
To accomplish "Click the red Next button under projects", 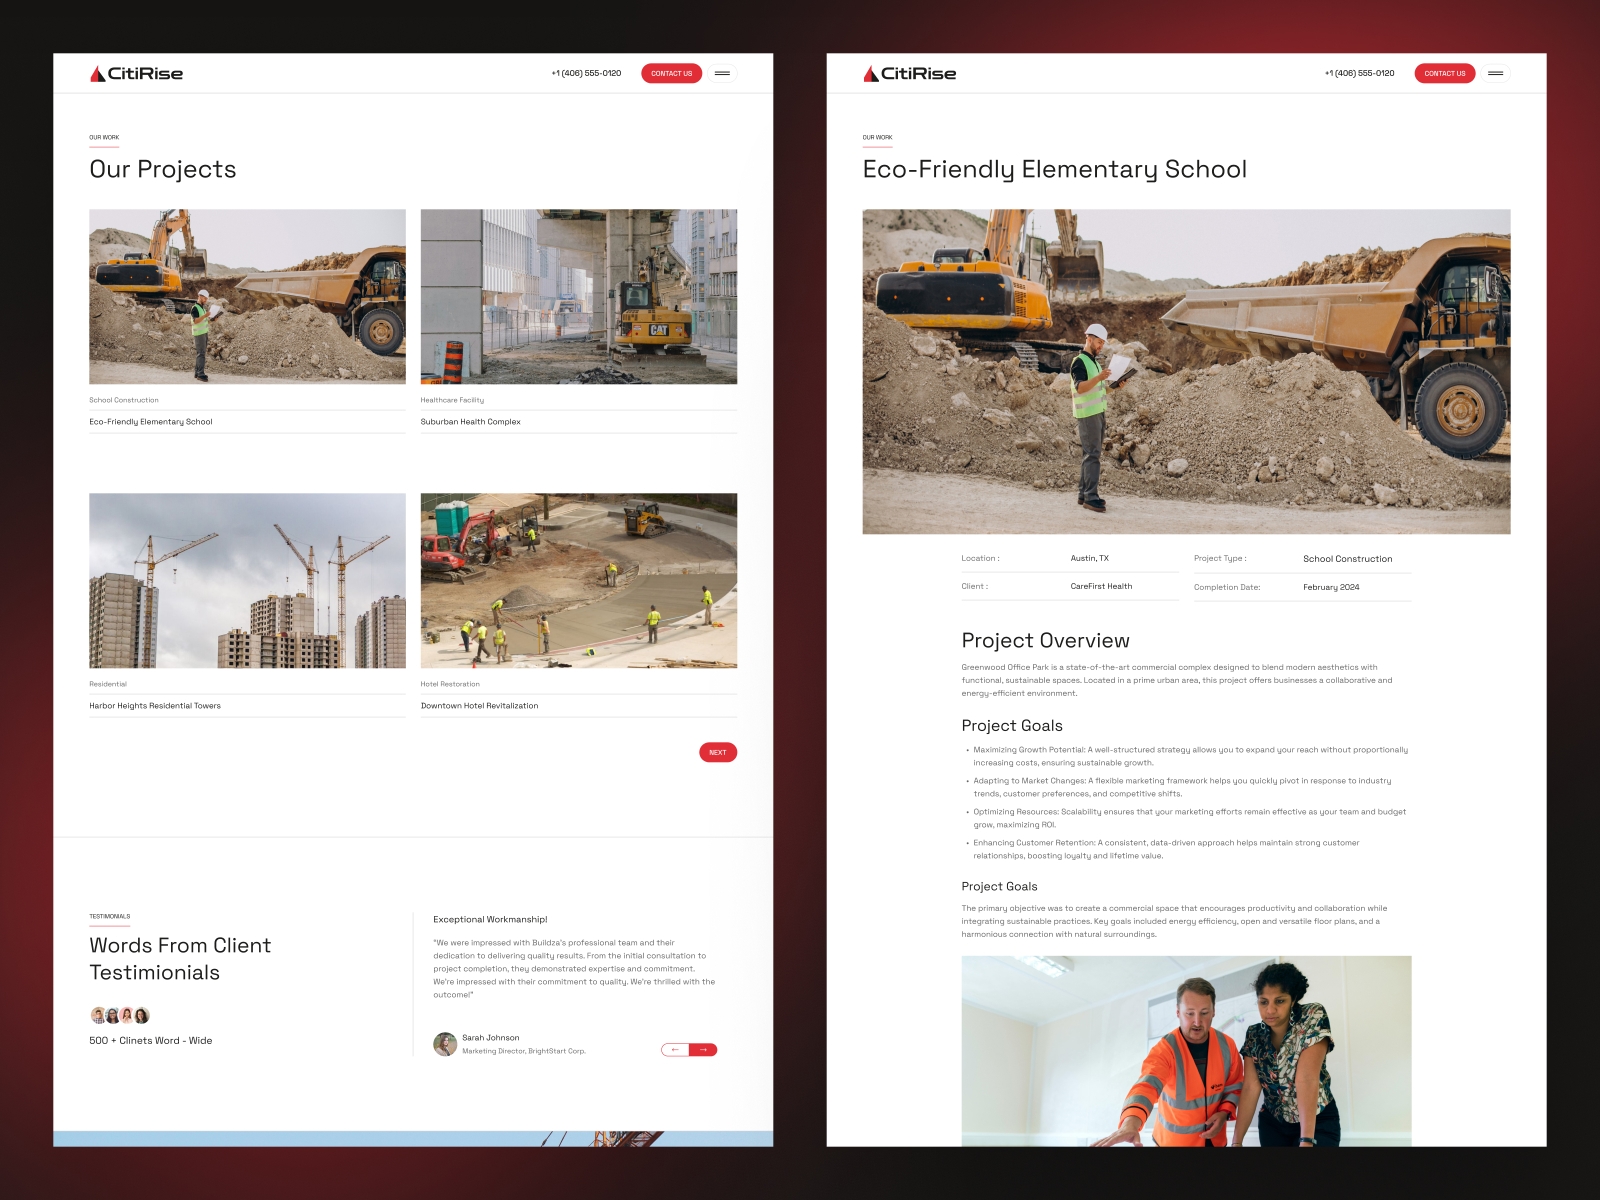I will 717,752.
